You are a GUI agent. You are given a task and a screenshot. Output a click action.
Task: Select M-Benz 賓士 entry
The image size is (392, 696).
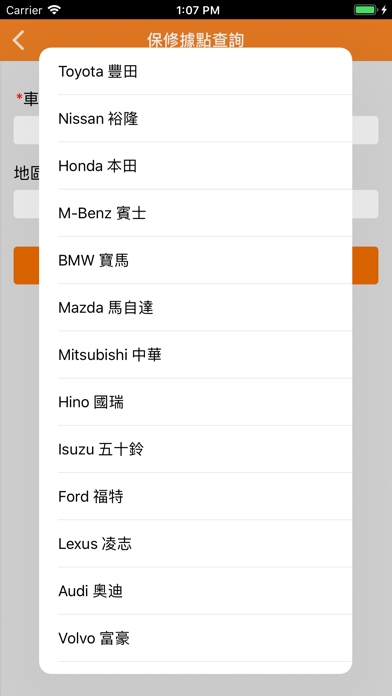point(195,213)
